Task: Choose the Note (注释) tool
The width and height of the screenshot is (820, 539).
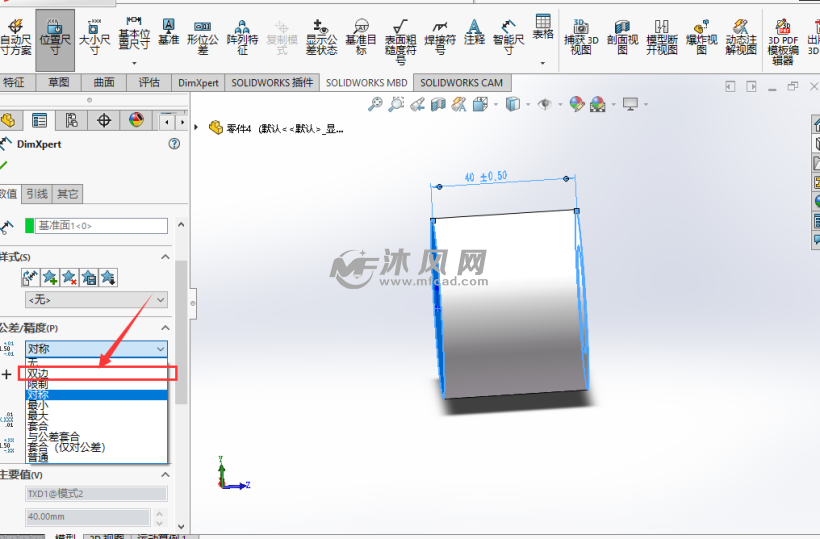Action: click(474, 31)
